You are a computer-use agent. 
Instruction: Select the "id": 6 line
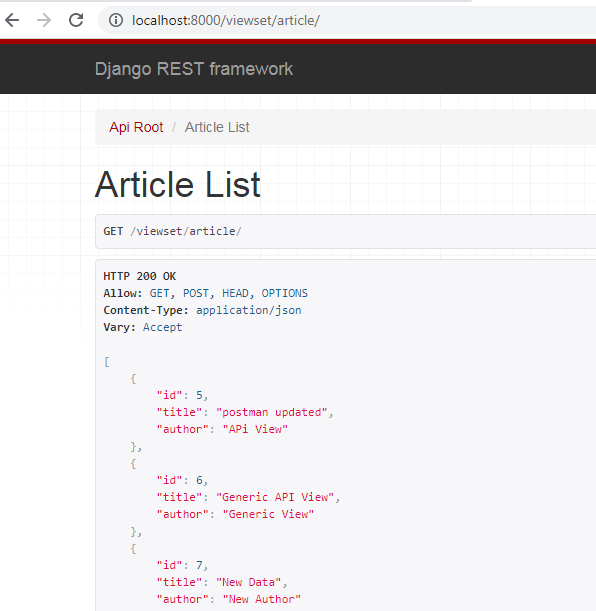(x=182, y=480)
